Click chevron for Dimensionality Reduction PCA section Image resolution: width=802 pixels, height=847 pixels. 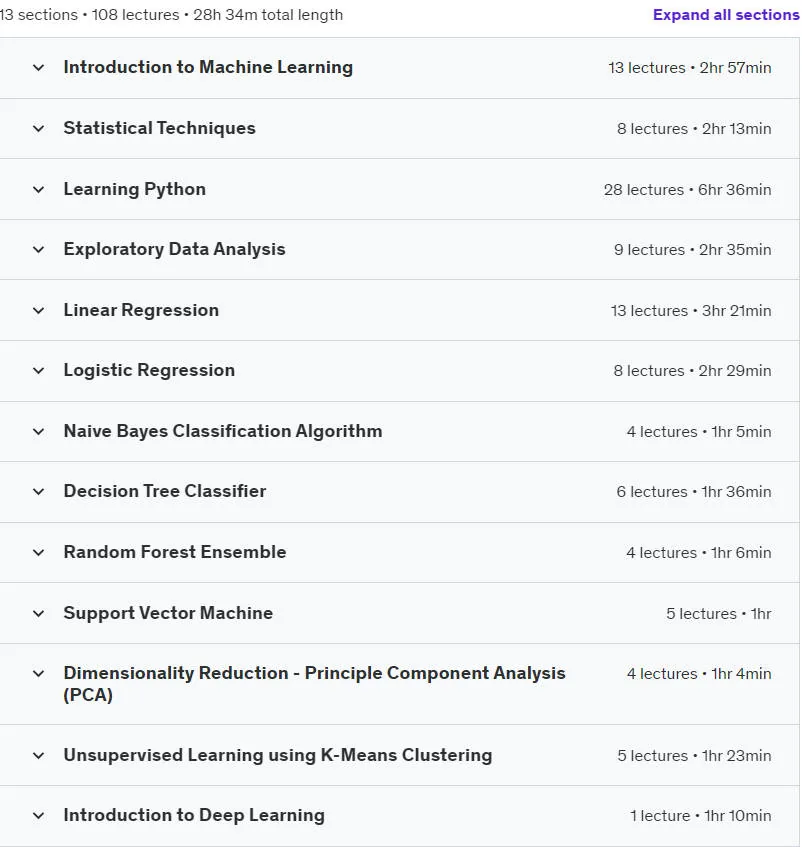[x=38, y=674]
